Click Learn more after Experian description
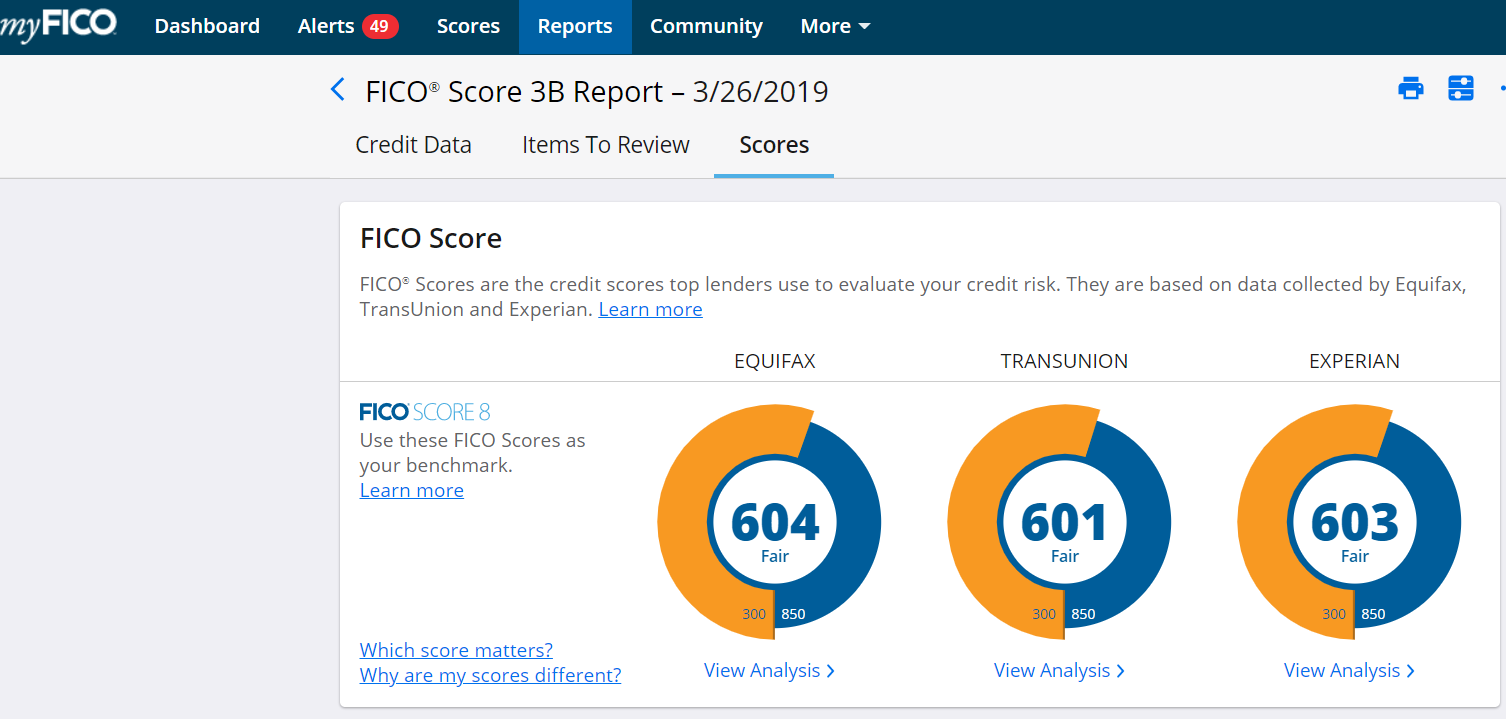Screen dimensions: 1506x719 click(650, 310)
